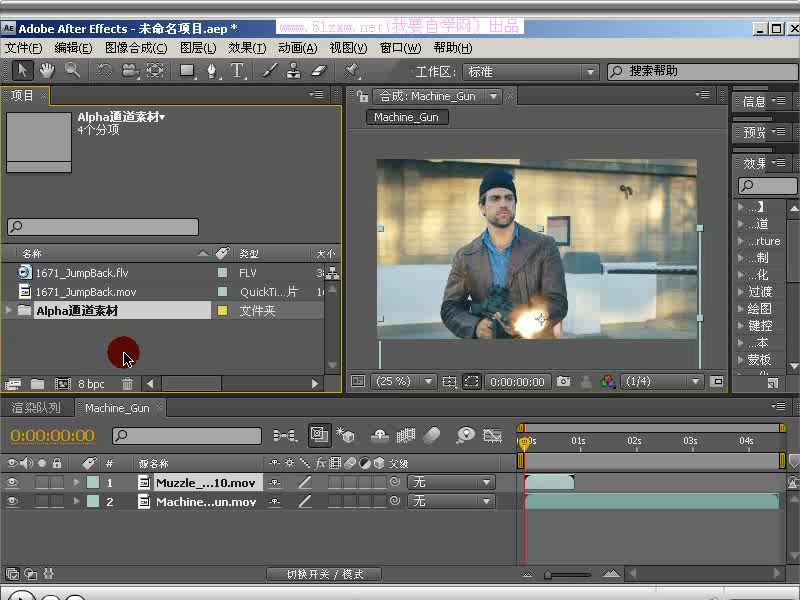Choose the Horizontal Type tool
Viewport: 800px width, 600px height.
[238, 71]
